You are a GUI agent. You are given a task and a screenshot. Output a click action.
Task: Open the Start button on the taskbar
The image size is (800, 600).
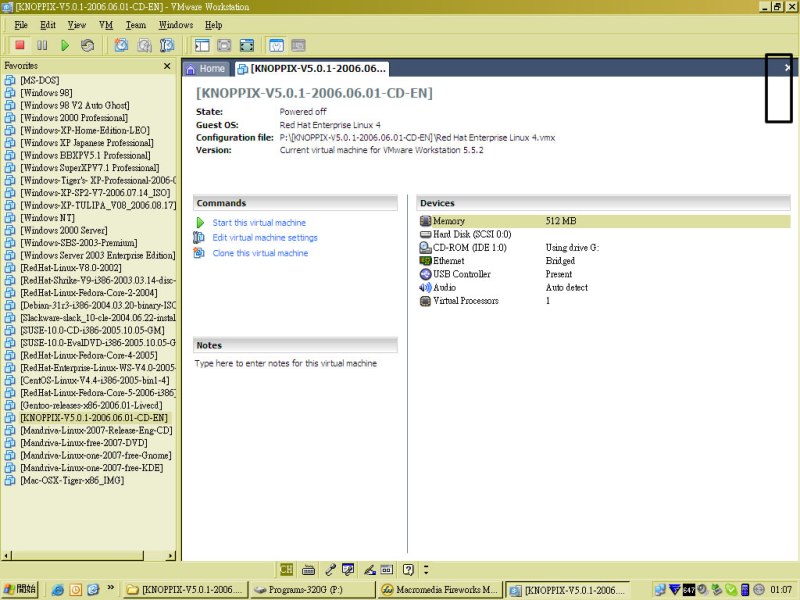click(x=19, y=589)
